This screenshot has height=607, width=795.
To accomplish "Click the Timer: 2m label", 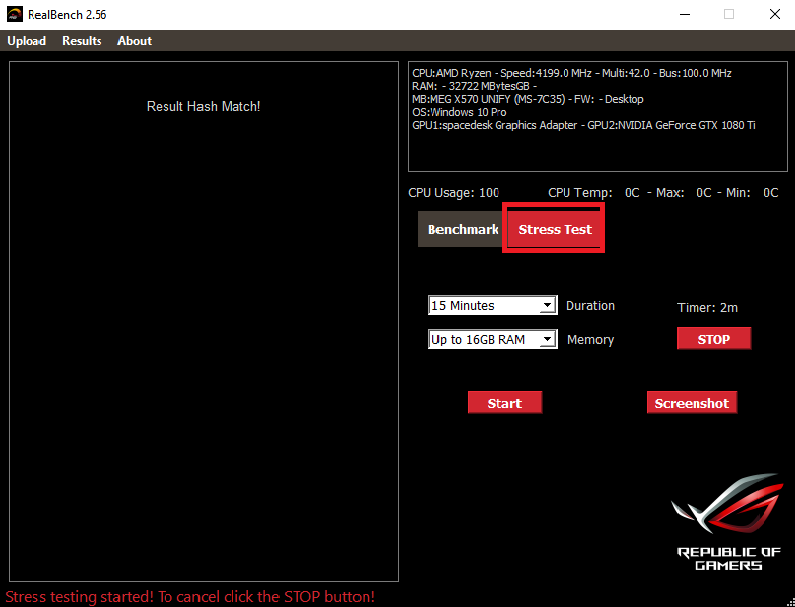I will [707, 307].
